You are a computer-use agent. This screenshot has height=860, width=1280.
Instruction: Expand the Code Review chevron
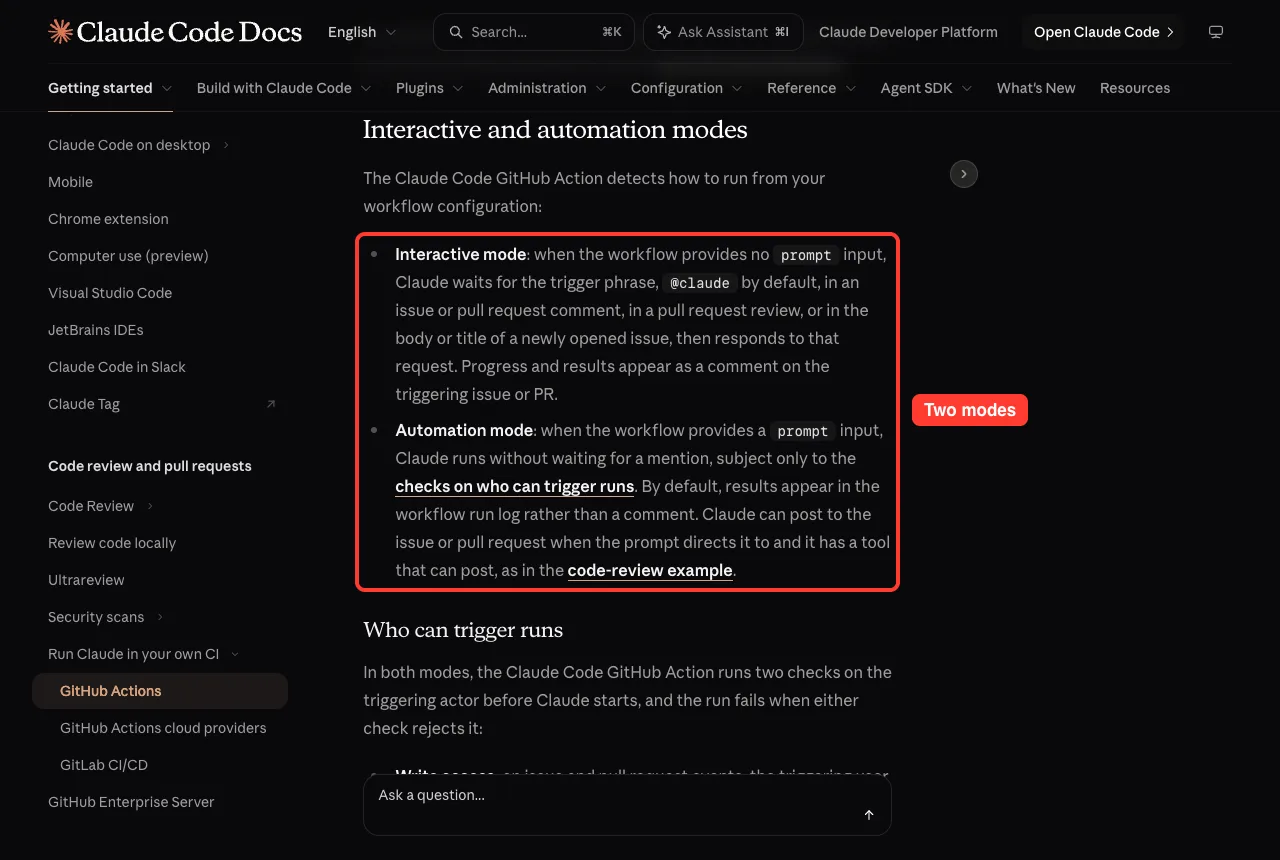(x=151, y=506)
